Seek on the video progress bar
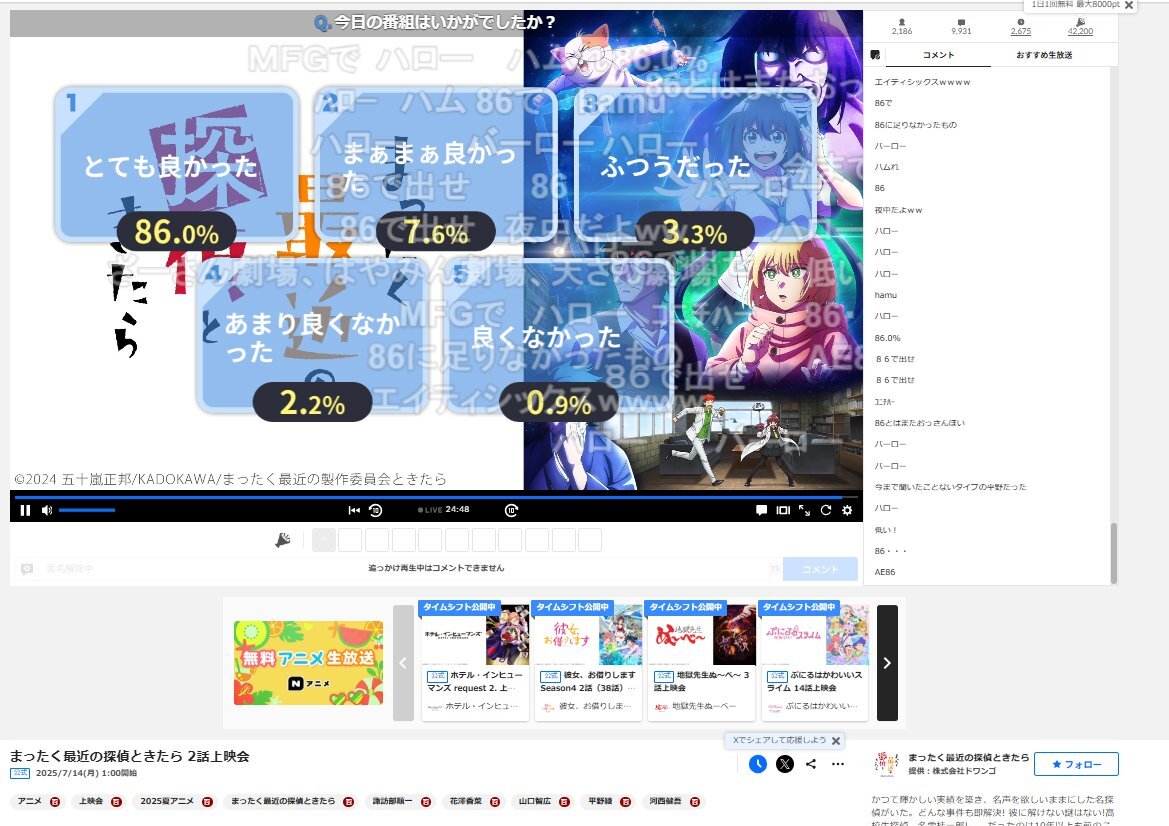The height and width of the screenshot is (826, 1169). [x=436, y=496]
